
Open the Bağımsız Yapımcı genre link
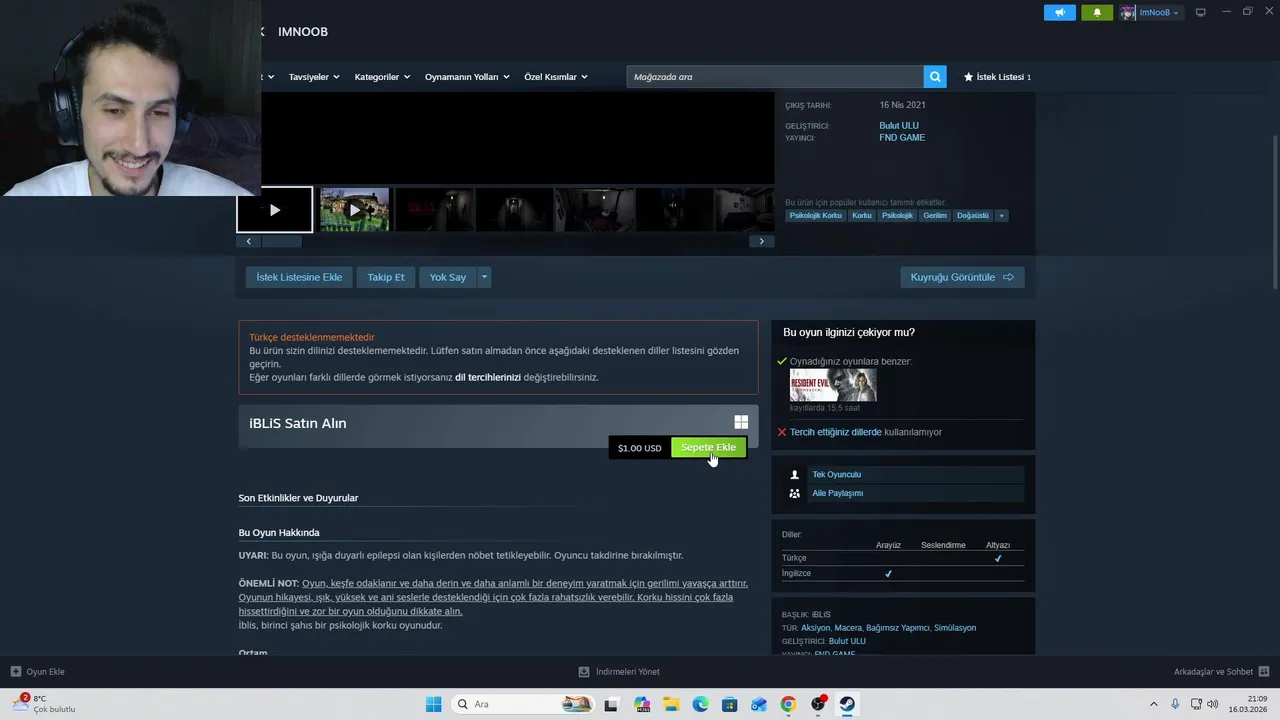coord(898,628)
